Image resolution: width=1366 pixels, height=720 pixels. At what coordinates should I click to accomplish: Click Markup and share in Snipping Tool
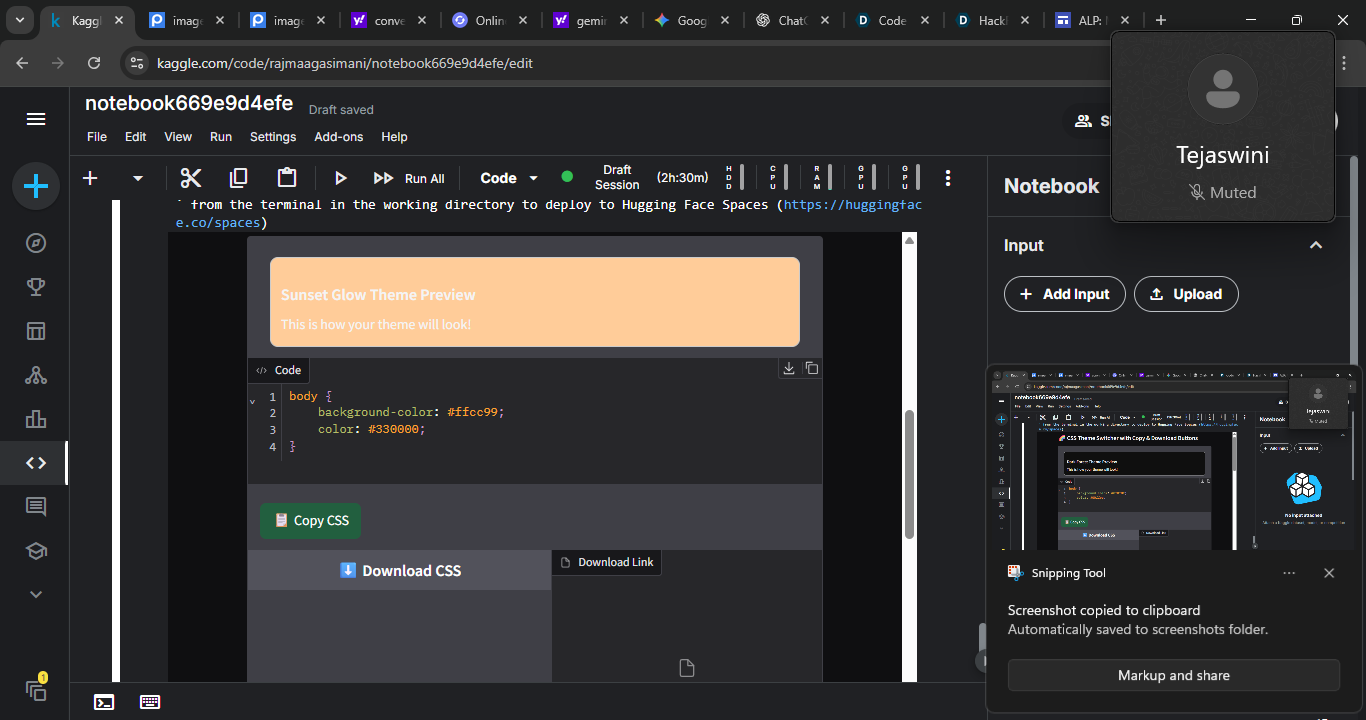tap(1173, 675)
